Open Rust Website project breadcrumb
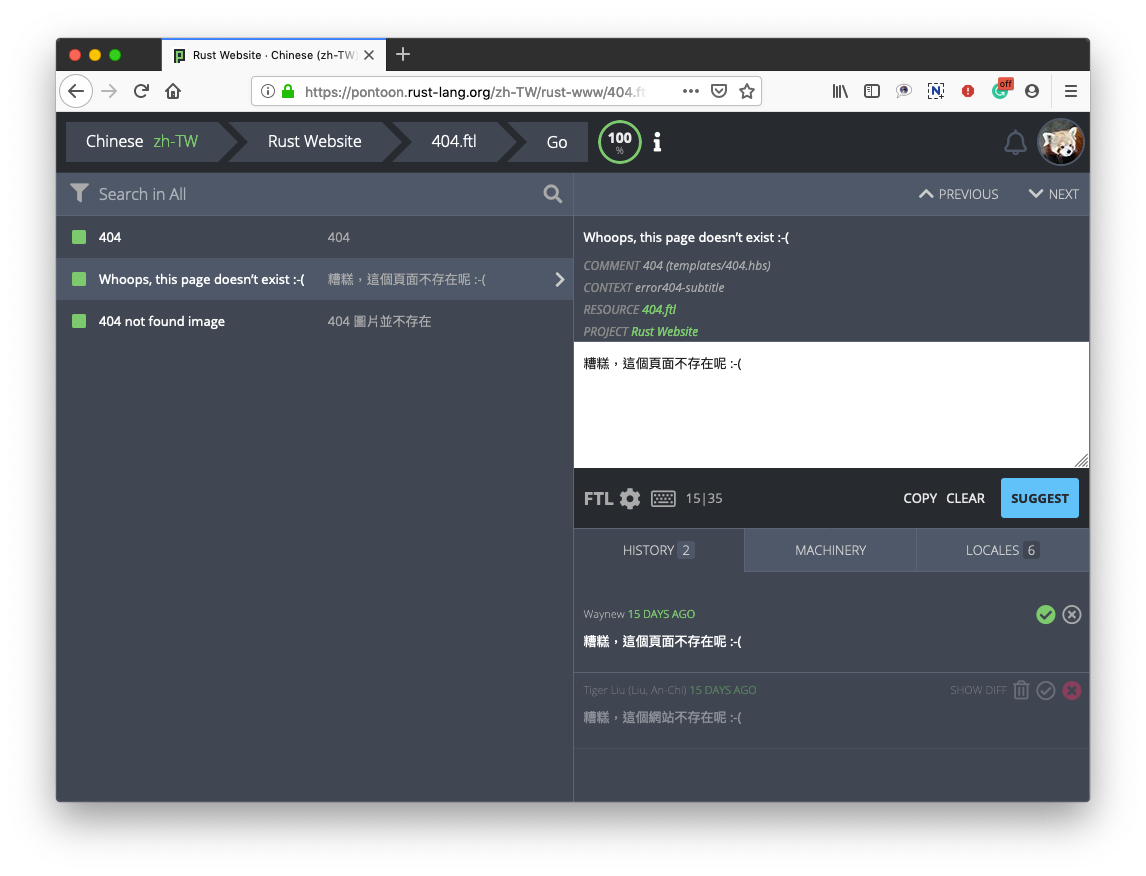Viewport: 1146px width, 876px height. coord(314,142)
